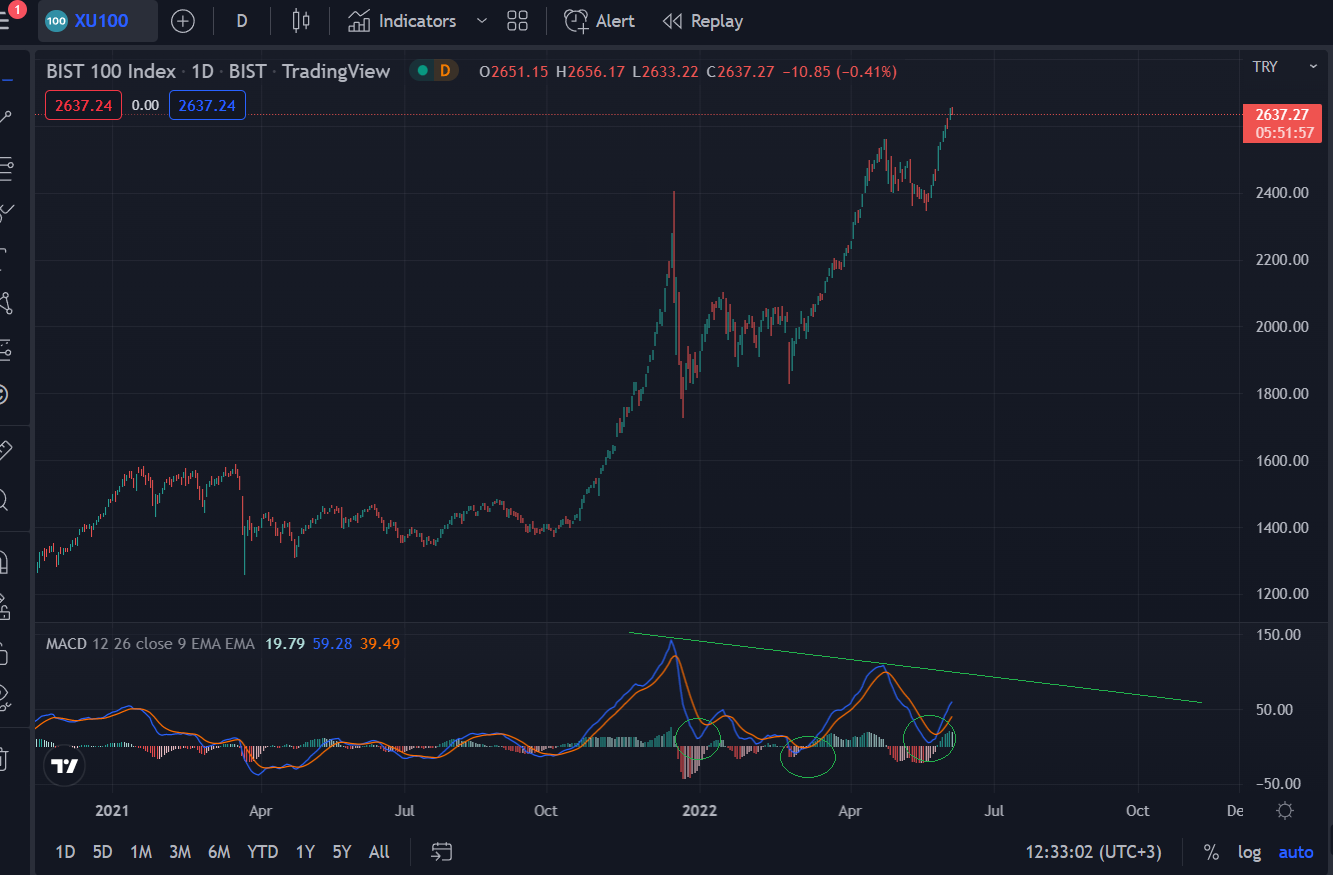Click the MACD histogram value 19.79
Screen dimensions: 1333x875
click(x=283, y=644)
